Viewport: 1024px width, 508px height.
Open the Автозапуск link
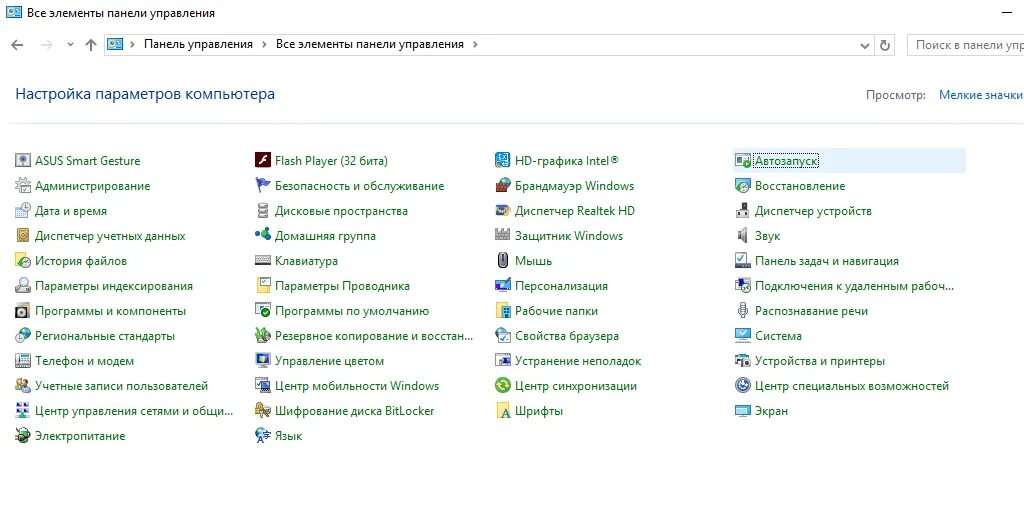[786, 161]
